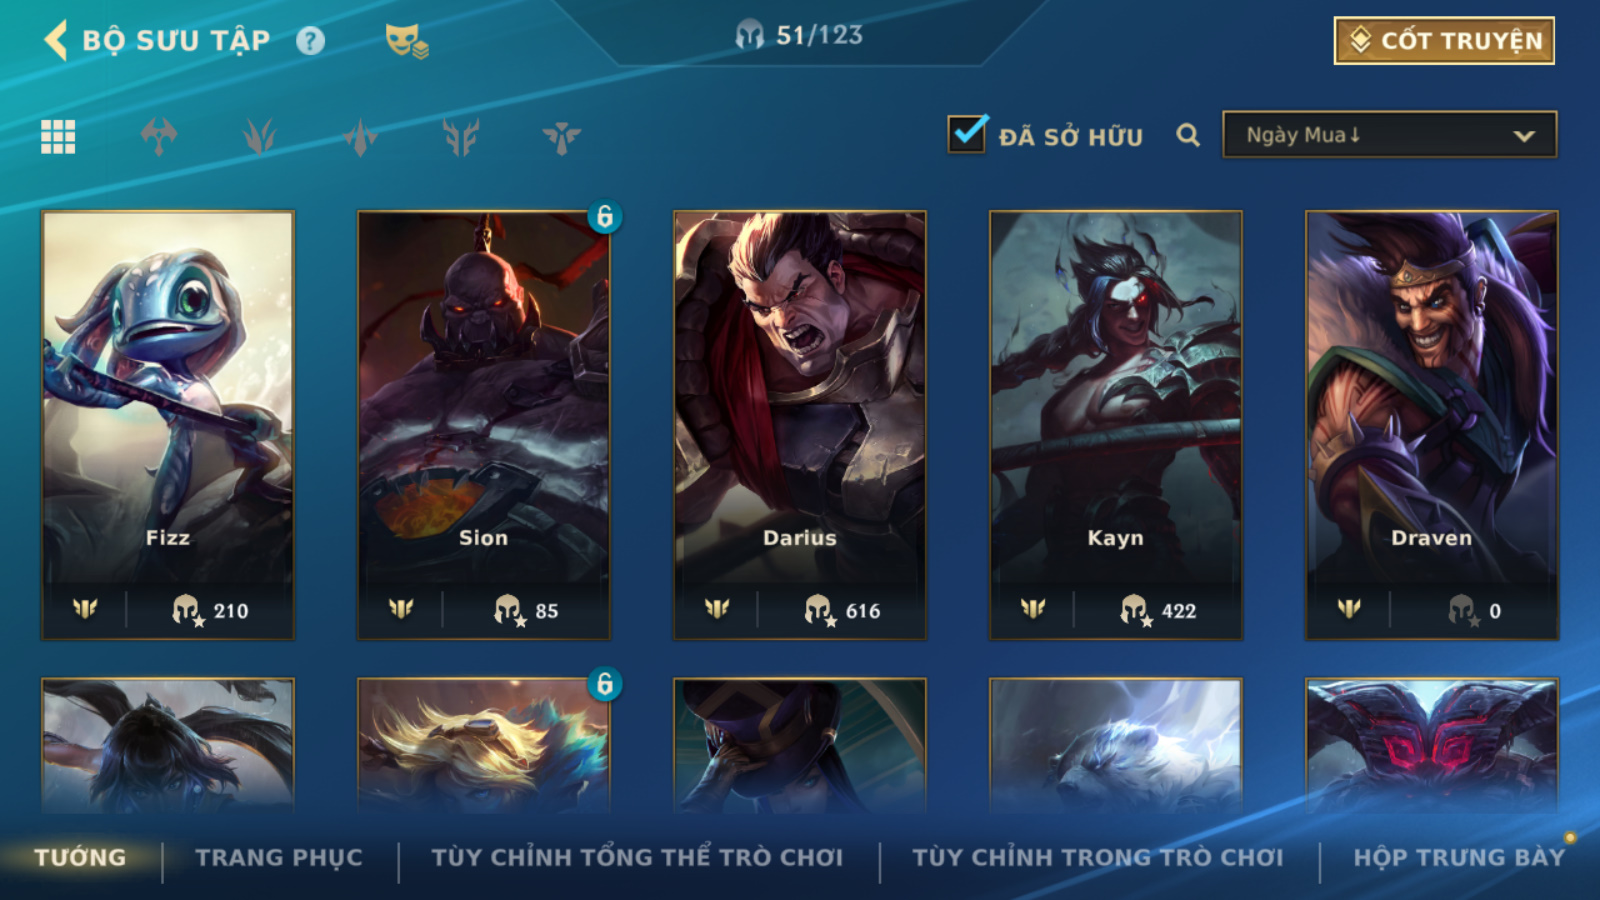Click the Cốt Truyện button
Screen dimensions: 1600x900
pos(1444,41)
